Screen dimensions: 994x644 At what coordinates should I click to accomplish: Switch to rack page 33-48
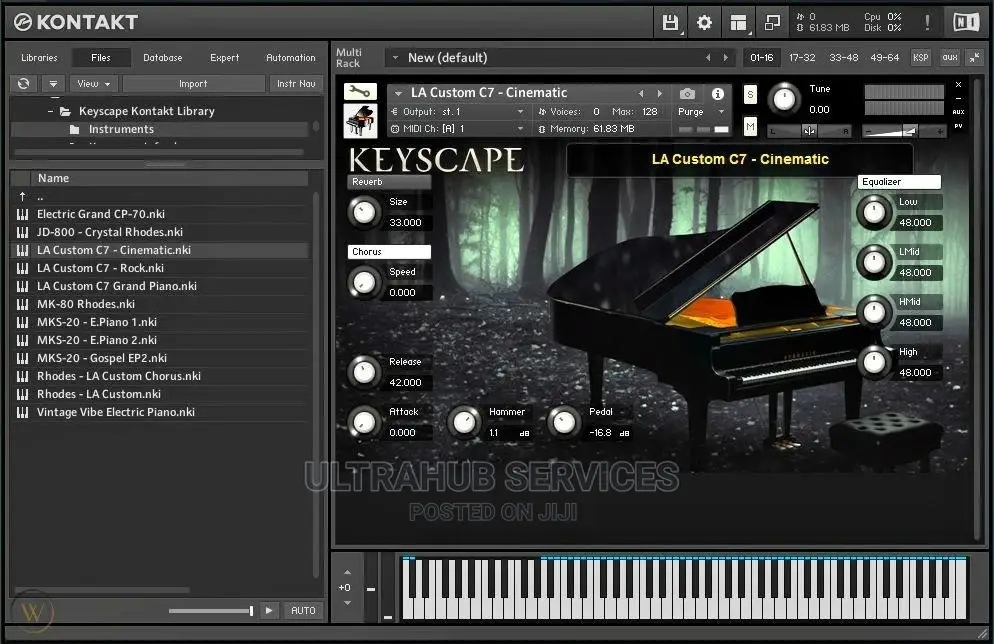click(x=843, y=58)
